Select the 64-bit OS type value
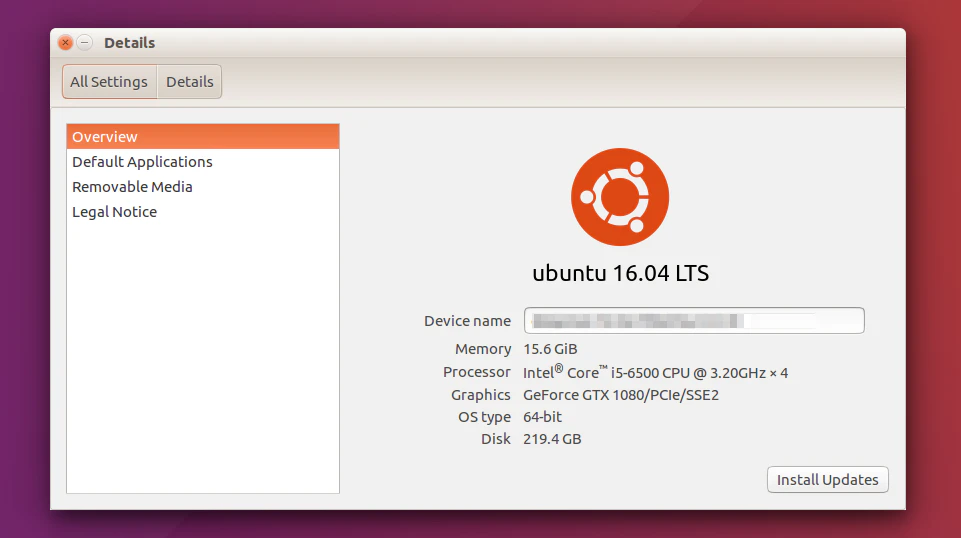 [542, 417]
